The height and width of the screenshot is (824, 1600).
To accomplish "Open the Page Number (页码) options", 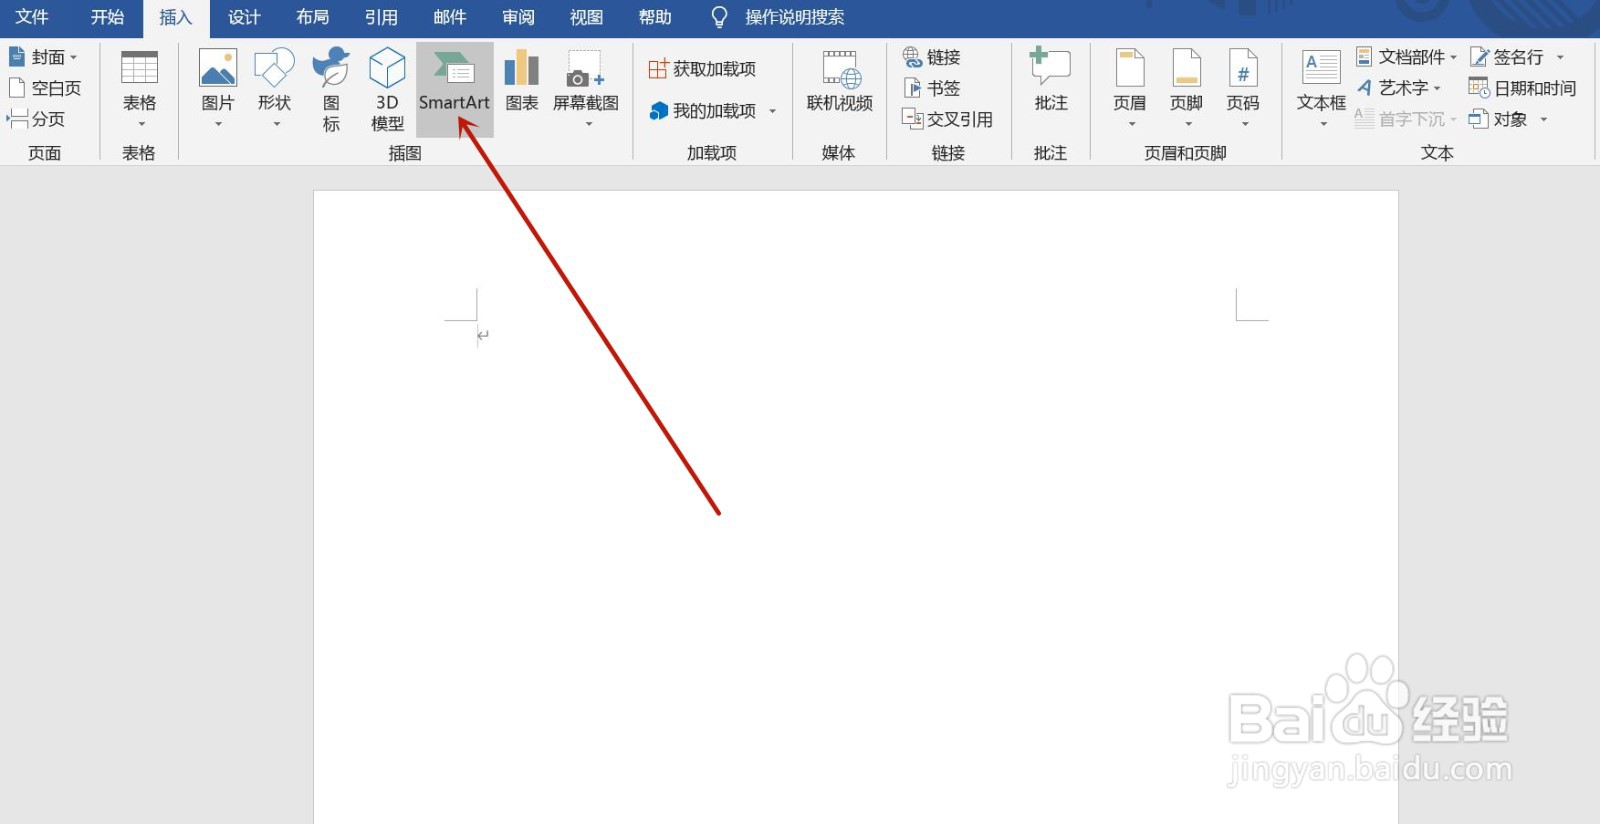I will point(1243,90).
